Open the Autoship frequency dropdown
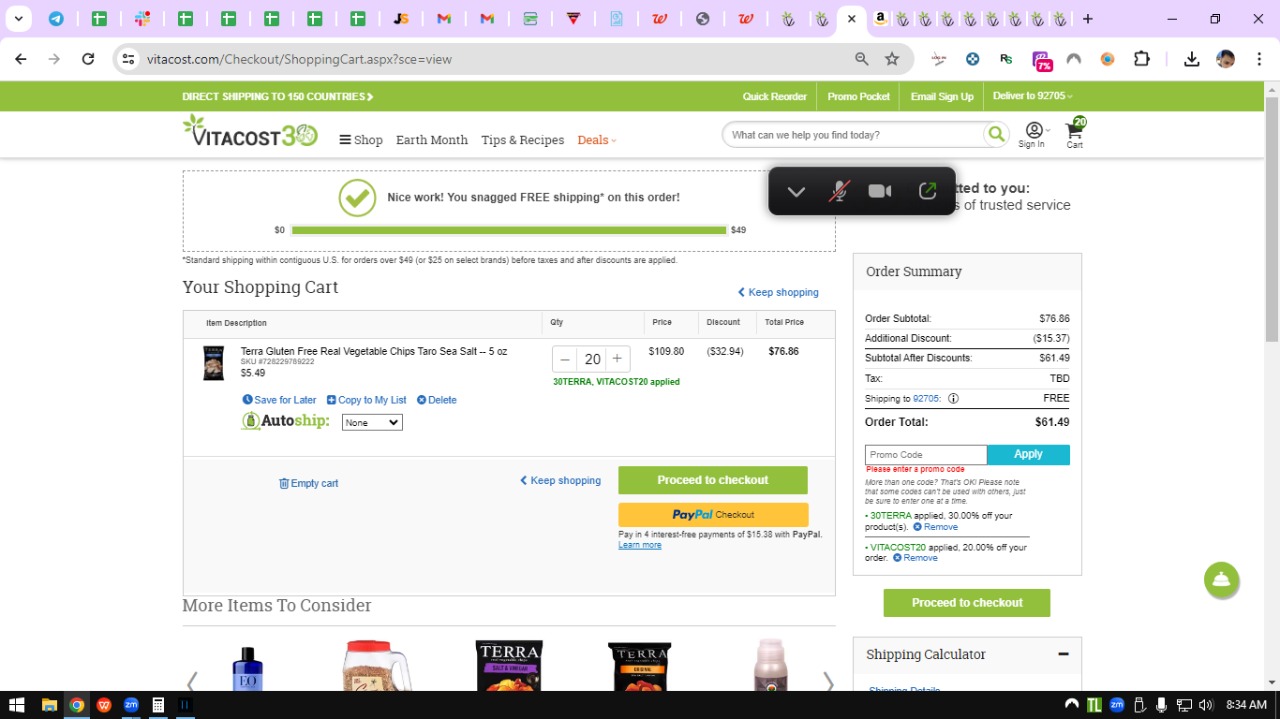The width and height of the screenshot is (1280, 719). pyautogui.click(x=372, y=423)
